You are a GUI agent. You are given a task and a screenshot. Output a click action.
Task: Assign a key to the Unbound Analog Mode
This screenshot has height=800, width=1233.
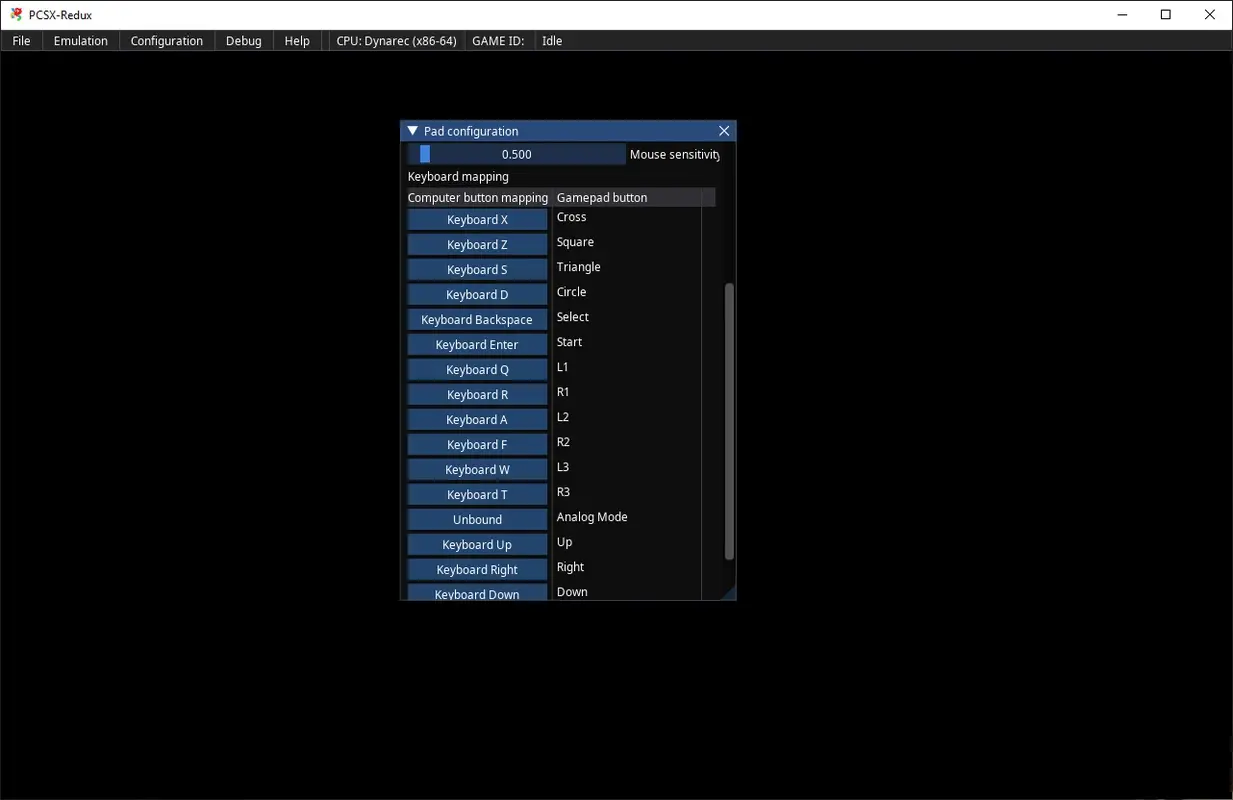[x=477, y=519]
